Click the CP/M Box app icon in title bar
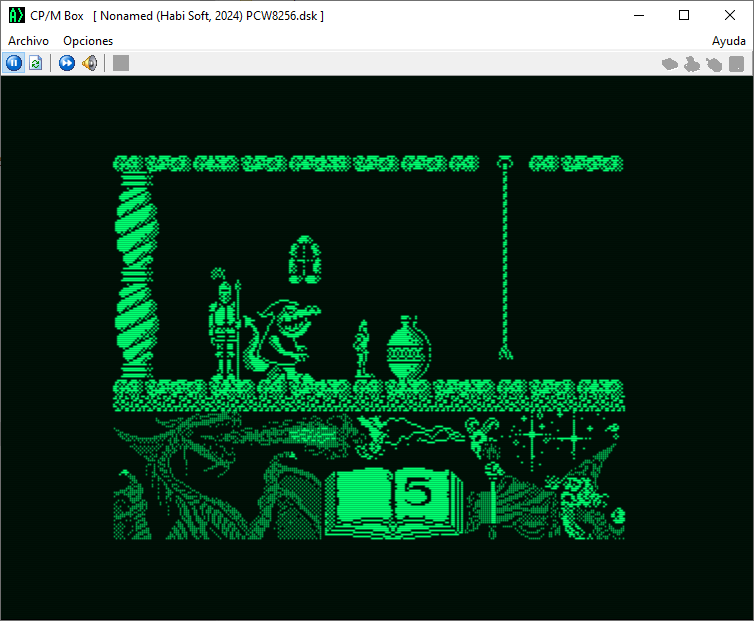The image size is (754, 621). click(16, 15)
